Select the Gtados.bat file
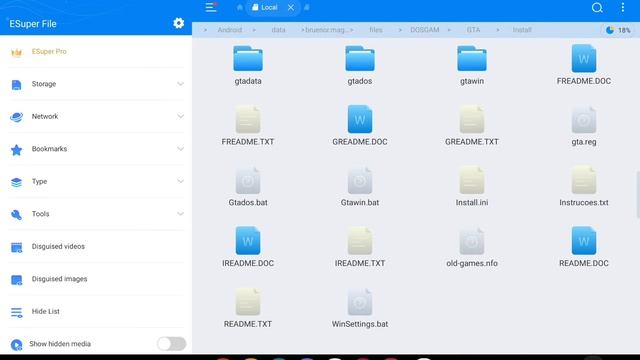This screenshot has height=360, width=640. tap(248, 187)
